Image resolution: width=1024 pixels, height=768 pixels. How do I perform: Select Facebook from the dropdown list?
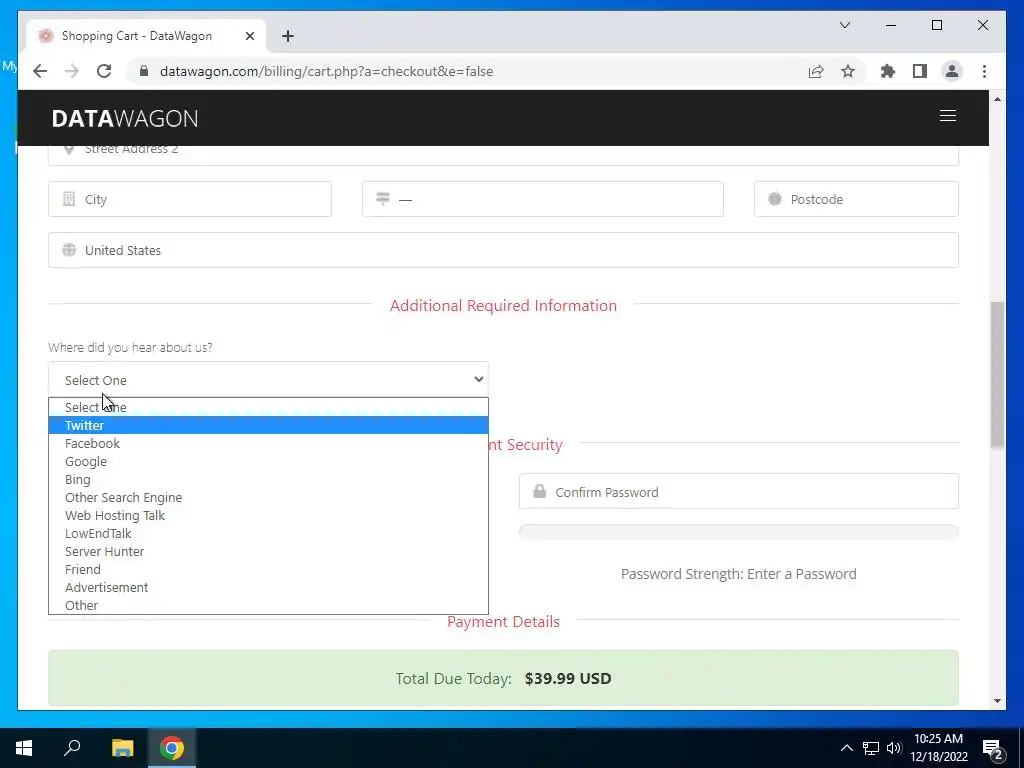(x=268, y=443)
